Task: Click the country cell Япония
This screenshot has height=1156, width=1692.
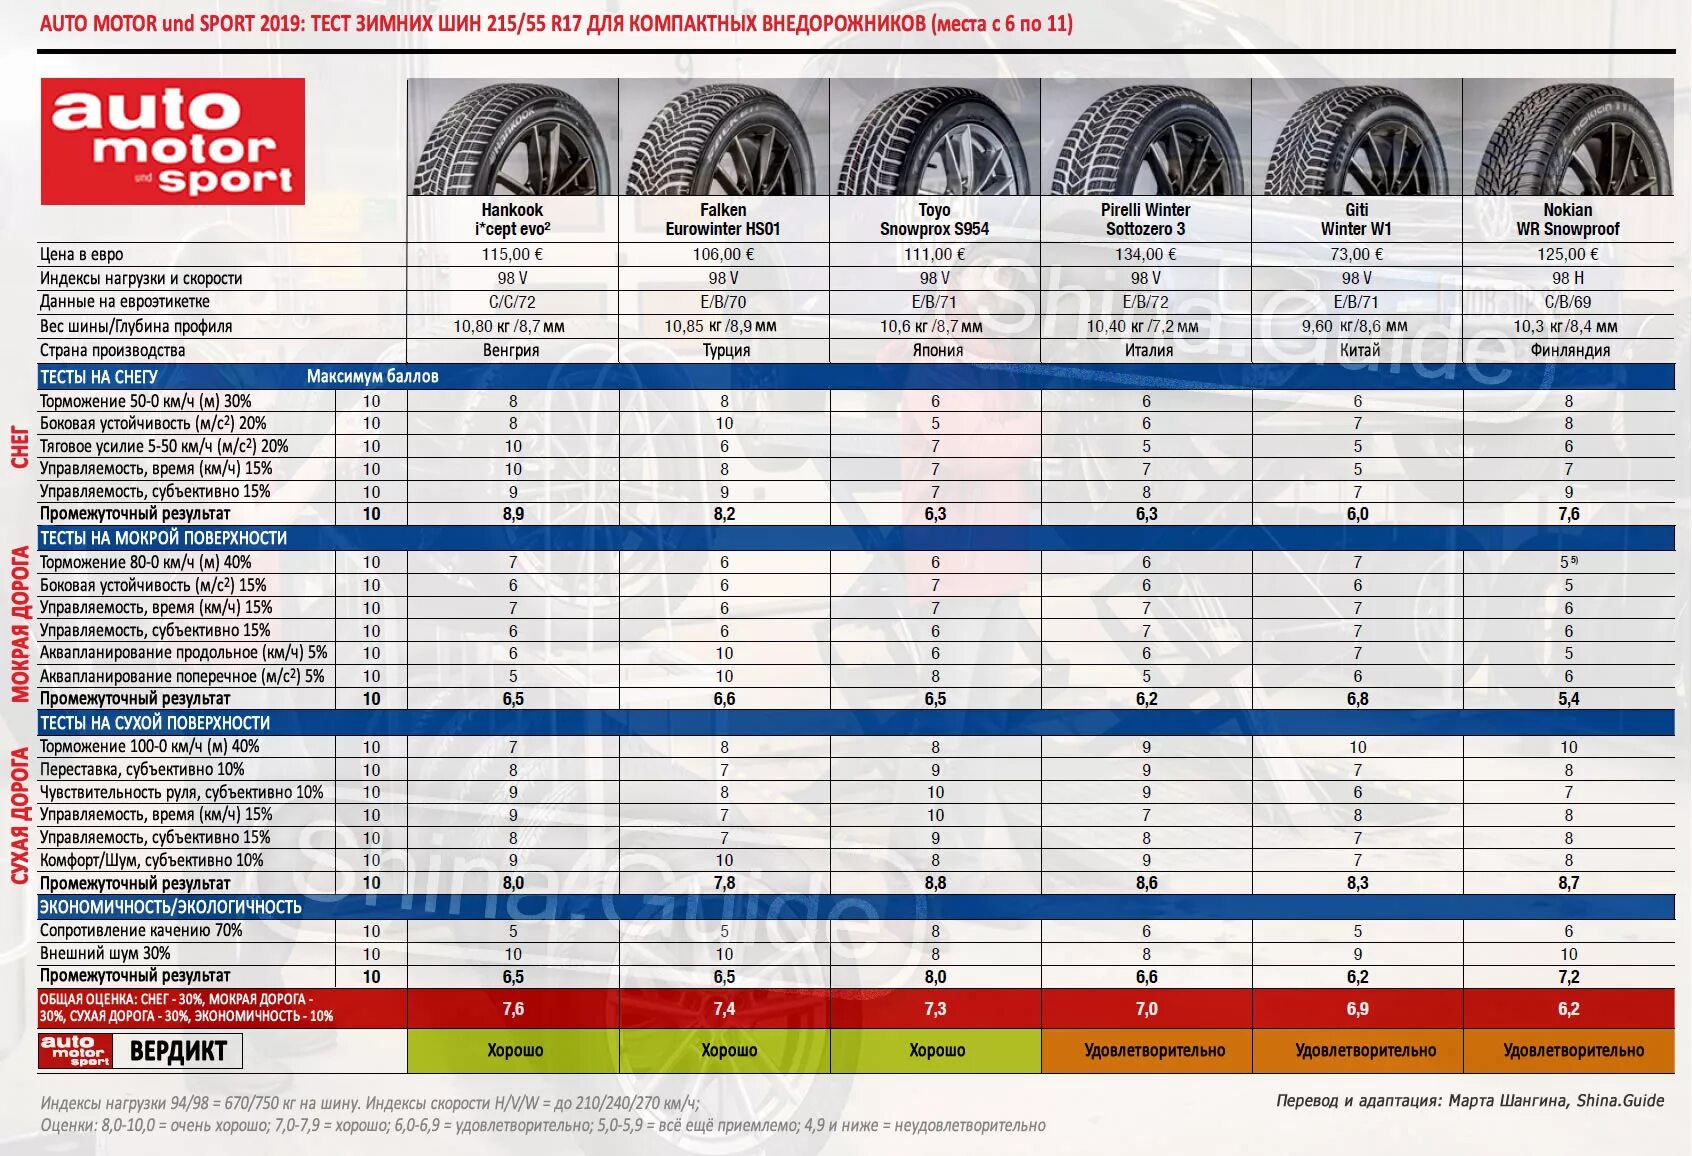Action: [x=938, y=351]
